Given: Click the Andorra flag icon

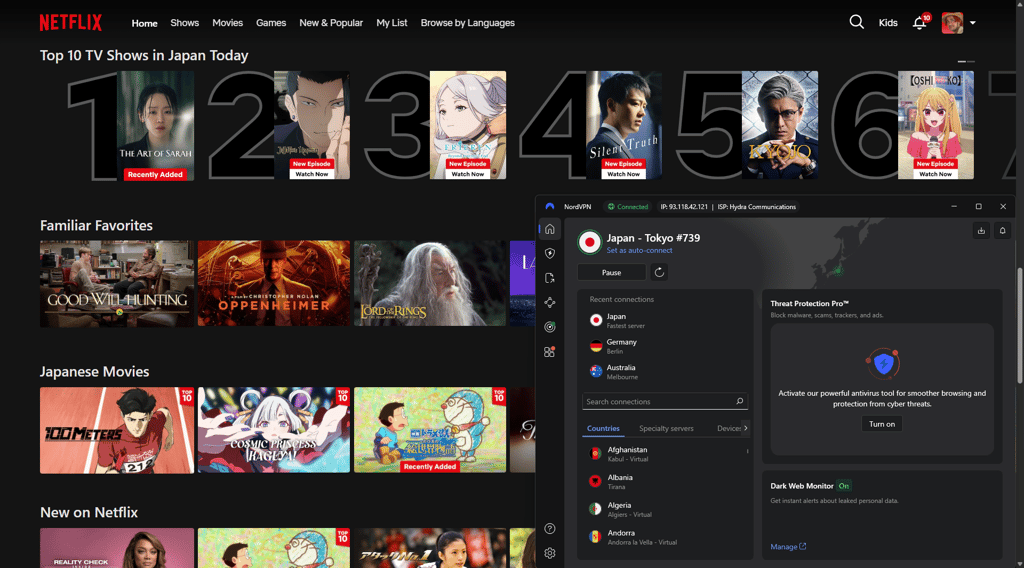Looking at the screenshot, I should click(595, 537).
